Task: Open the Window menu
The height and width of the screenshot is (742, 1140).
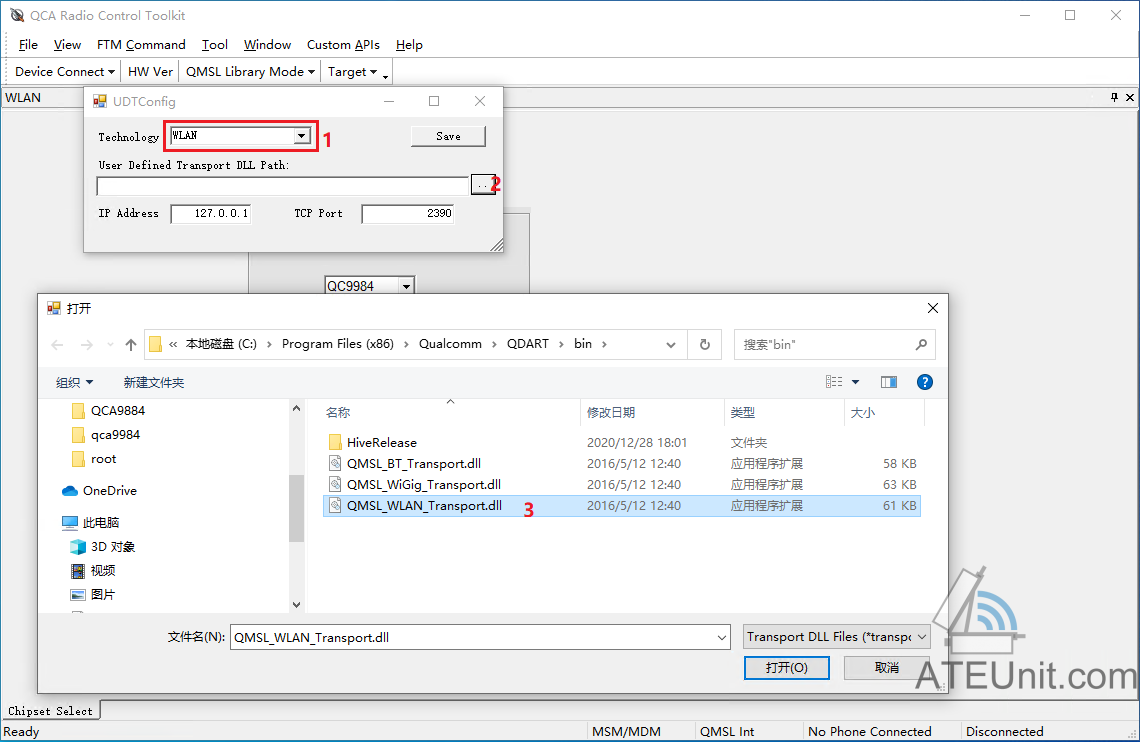Action: click(x=267, y=45)
